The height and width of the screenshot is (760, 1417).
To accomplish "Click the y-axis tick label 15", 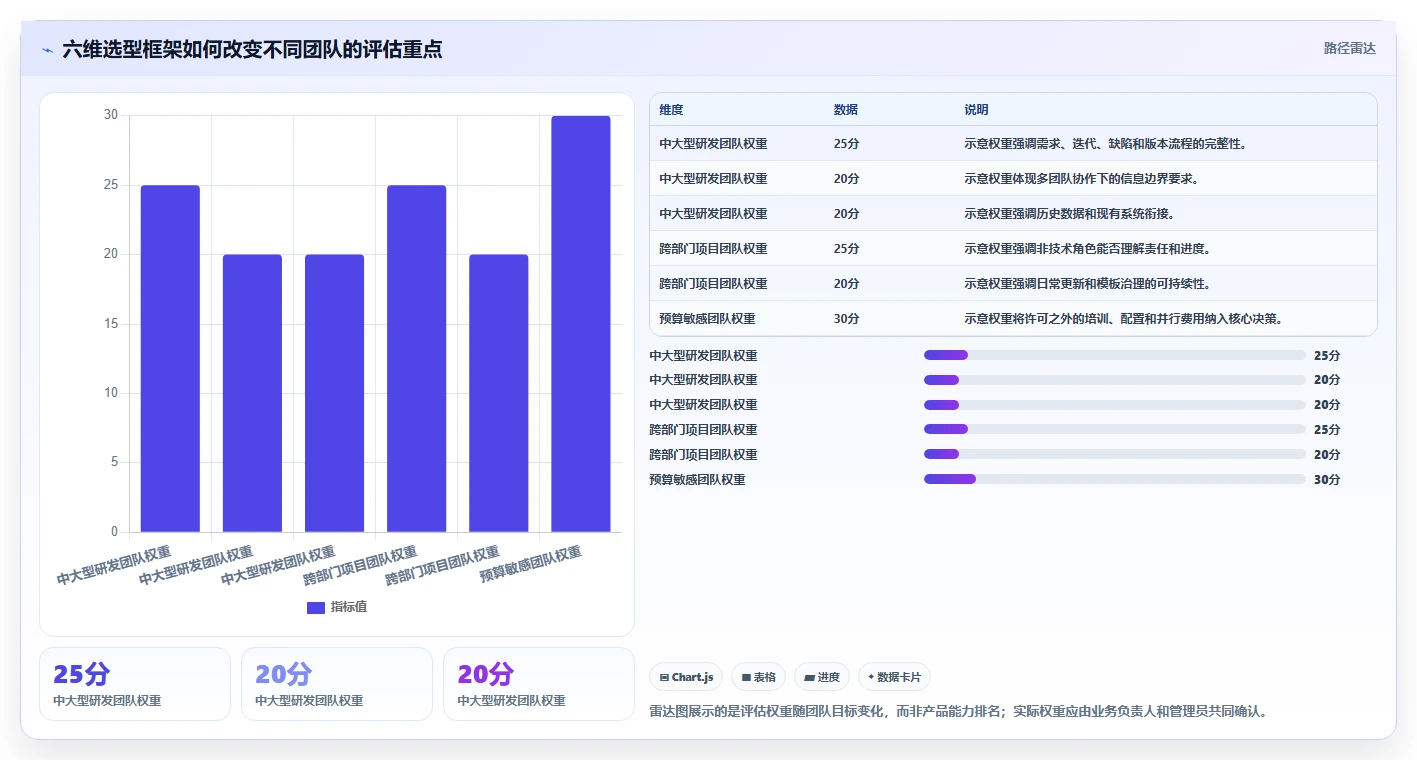I will tap(110, 324).
